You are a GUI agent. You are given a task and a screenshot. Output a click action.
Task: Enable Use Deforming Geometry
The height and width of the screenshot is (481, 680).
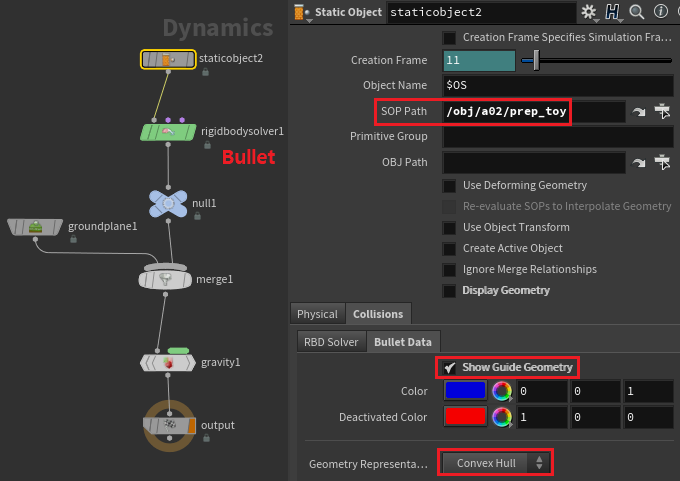coord(449,186)
